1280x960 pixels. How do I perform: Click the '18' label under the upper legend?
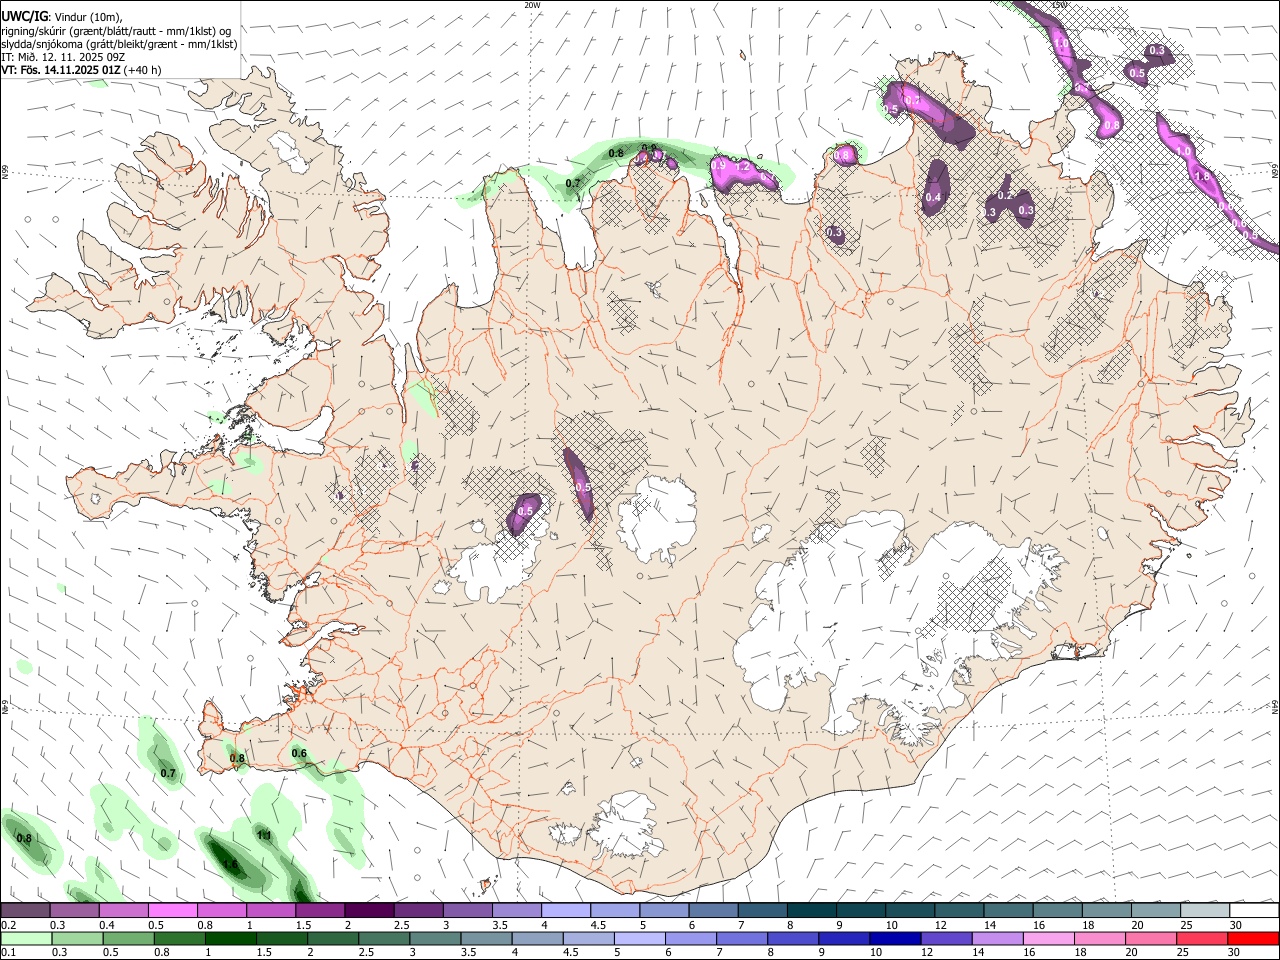tap(1087, 925)
